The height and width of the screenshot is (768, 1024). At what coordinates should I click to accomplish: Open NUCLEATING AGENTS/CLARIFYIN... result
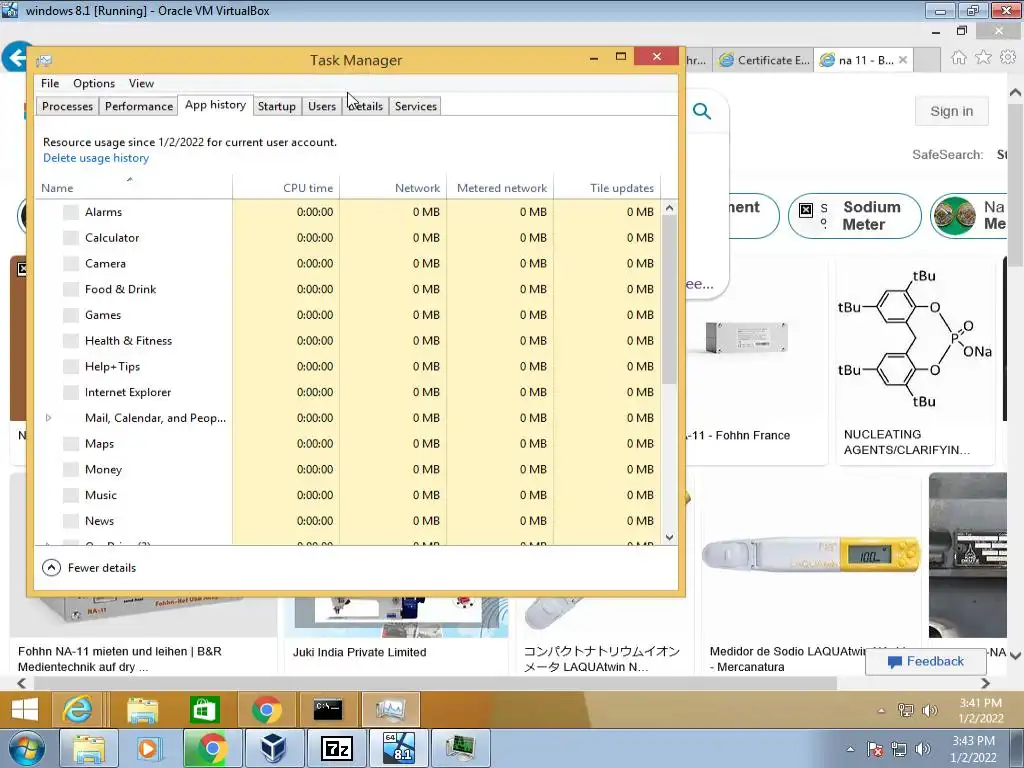[x=906, y=442]
